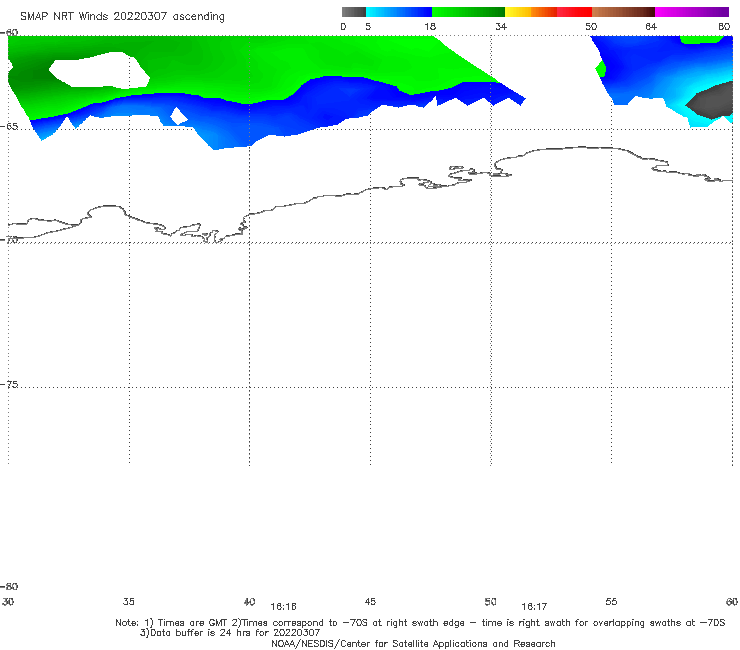Click the latitude label '-65' on the left axis
Image resolution: width=740 pixels, height=650 pixels.
pos(9,127)
